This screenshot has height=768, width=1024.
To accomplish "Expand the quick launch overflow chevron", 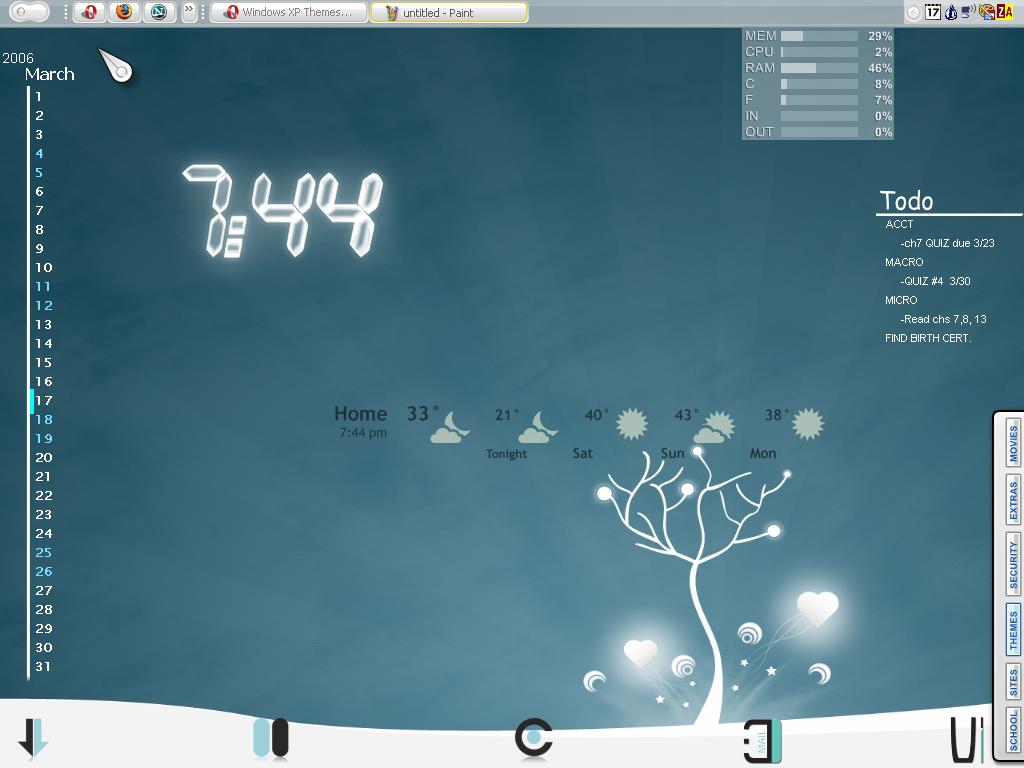I will click(189, 12).
